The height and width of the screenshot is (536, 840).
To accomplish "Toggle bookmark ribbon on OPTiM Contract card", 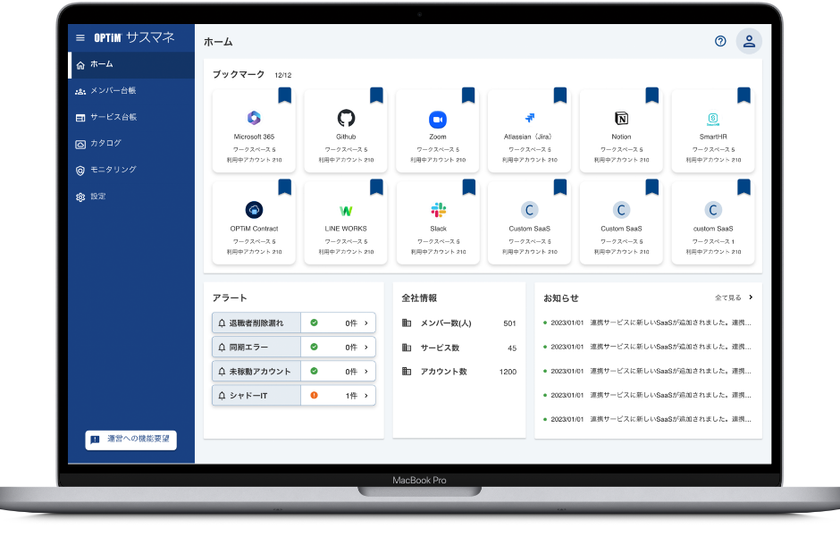I will [285, 187].
